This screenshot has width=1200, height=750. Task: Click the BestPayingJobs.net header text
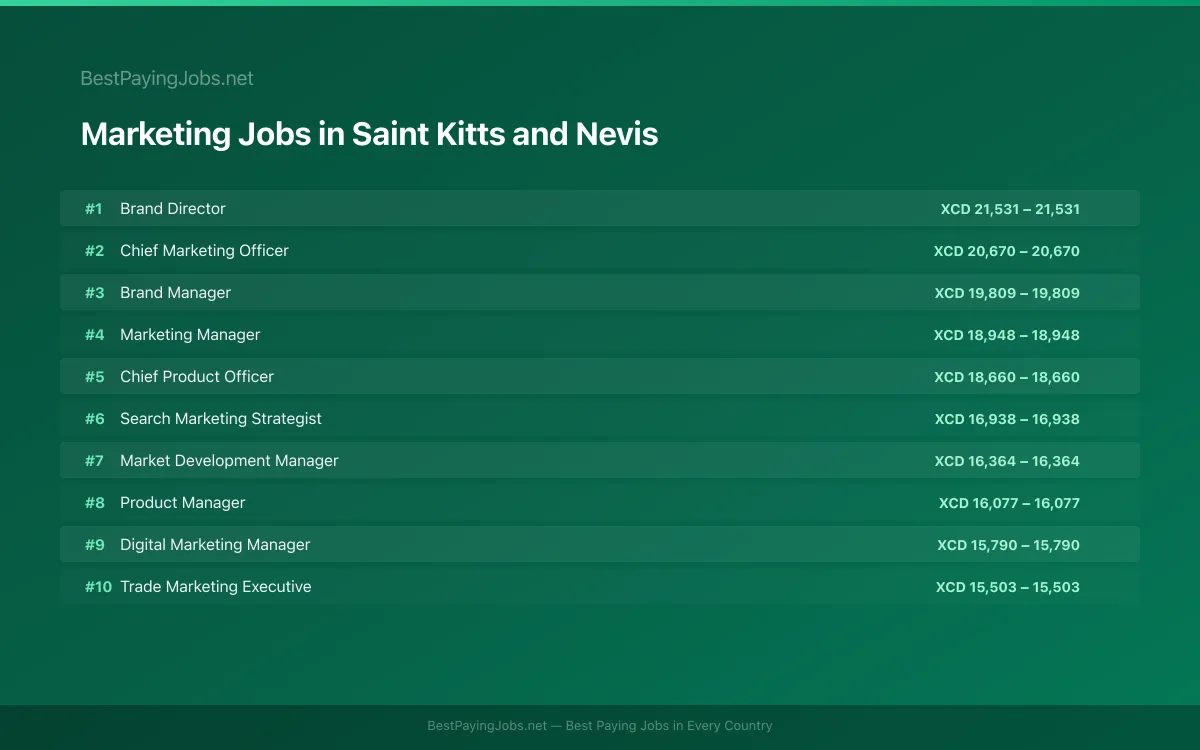[x=167, y=78]
